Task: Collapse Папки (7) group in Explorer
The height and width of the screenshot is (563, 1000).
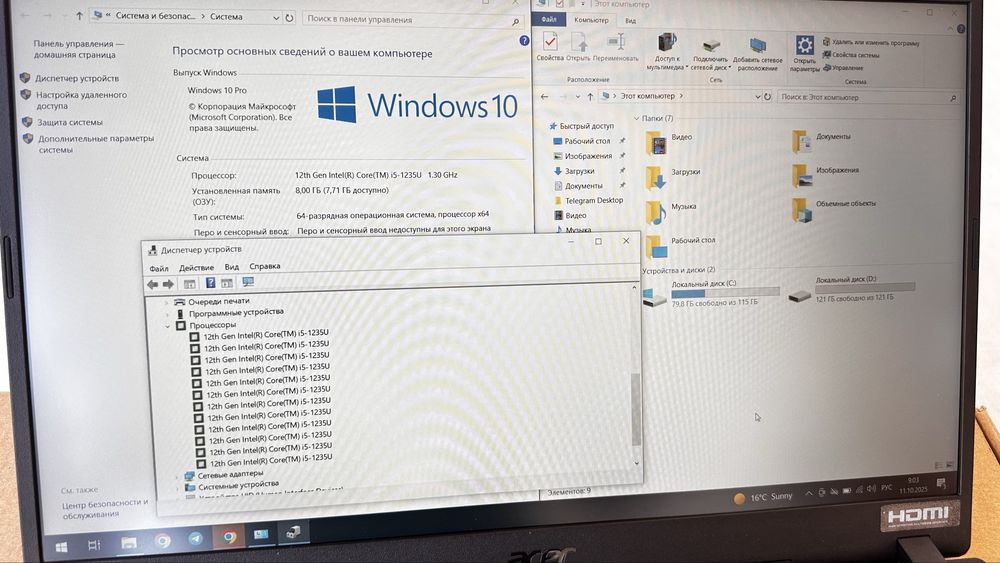Action: (x=636, y=119)
